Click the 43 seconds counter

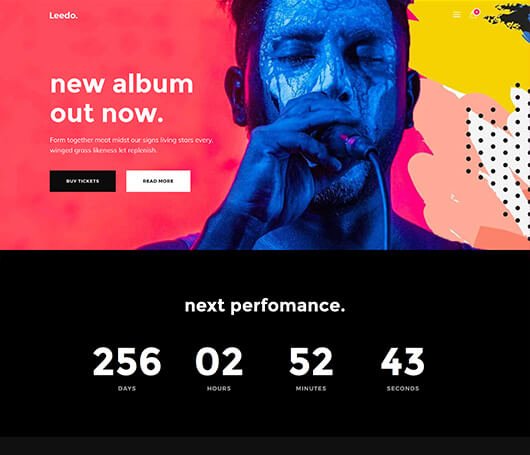click(x=403, y=361)
